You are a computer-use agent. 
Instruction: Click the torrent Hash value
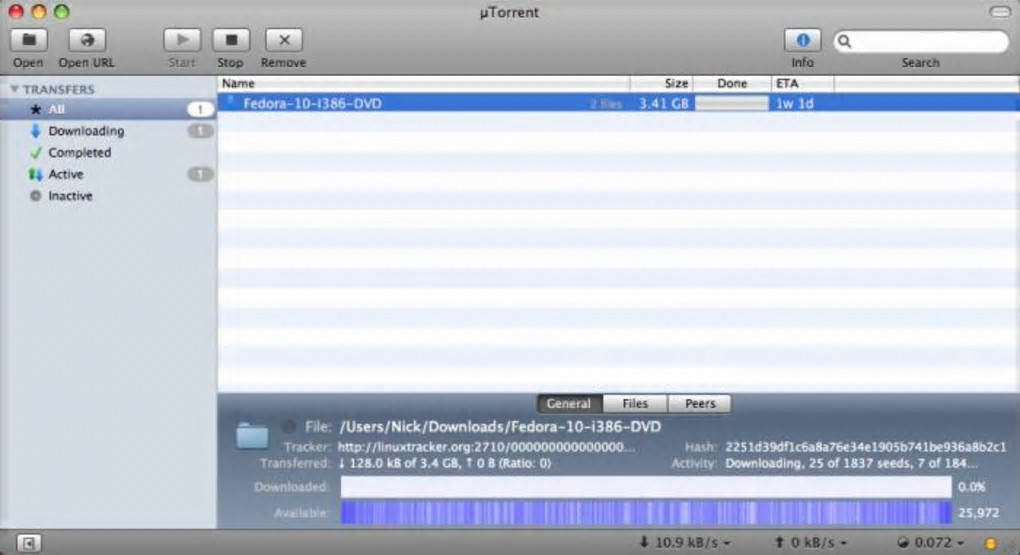tap(866, 447)
